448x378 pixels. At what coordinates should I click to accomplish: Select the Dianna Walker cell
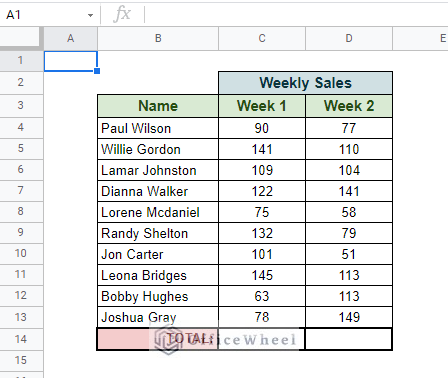[158, 191]
